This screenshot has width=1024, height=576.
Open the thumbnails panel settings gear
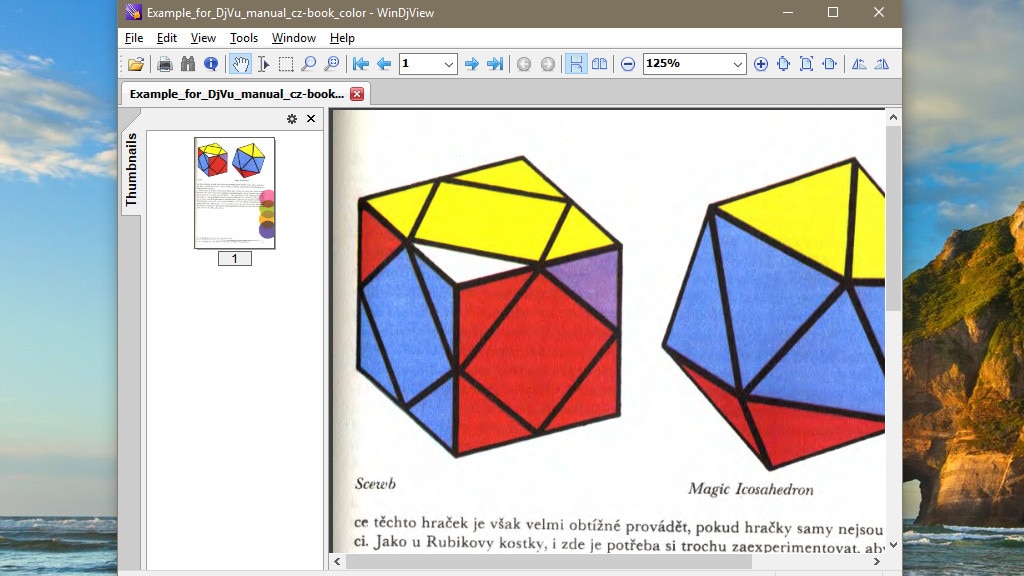(x=292, y=119)
